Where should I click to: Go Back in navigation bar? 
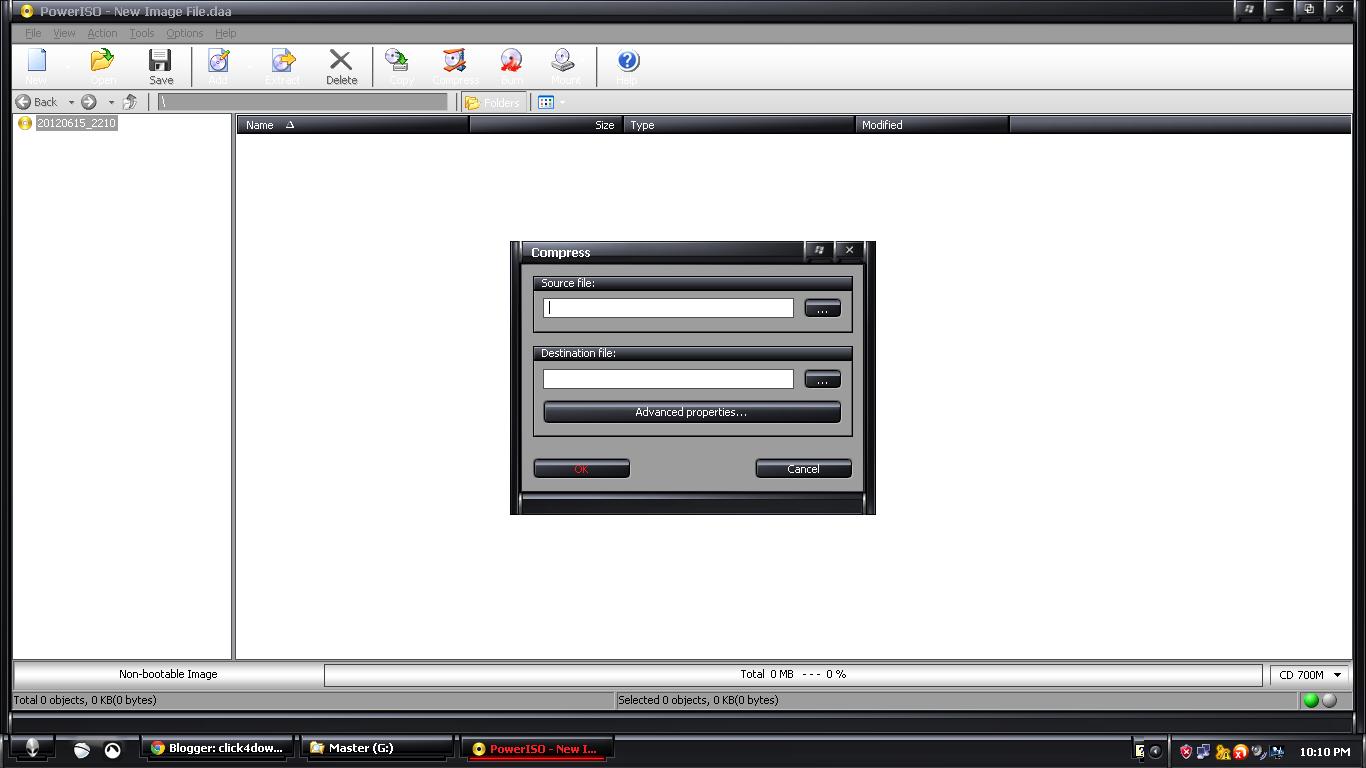click(x=37, y=102)
